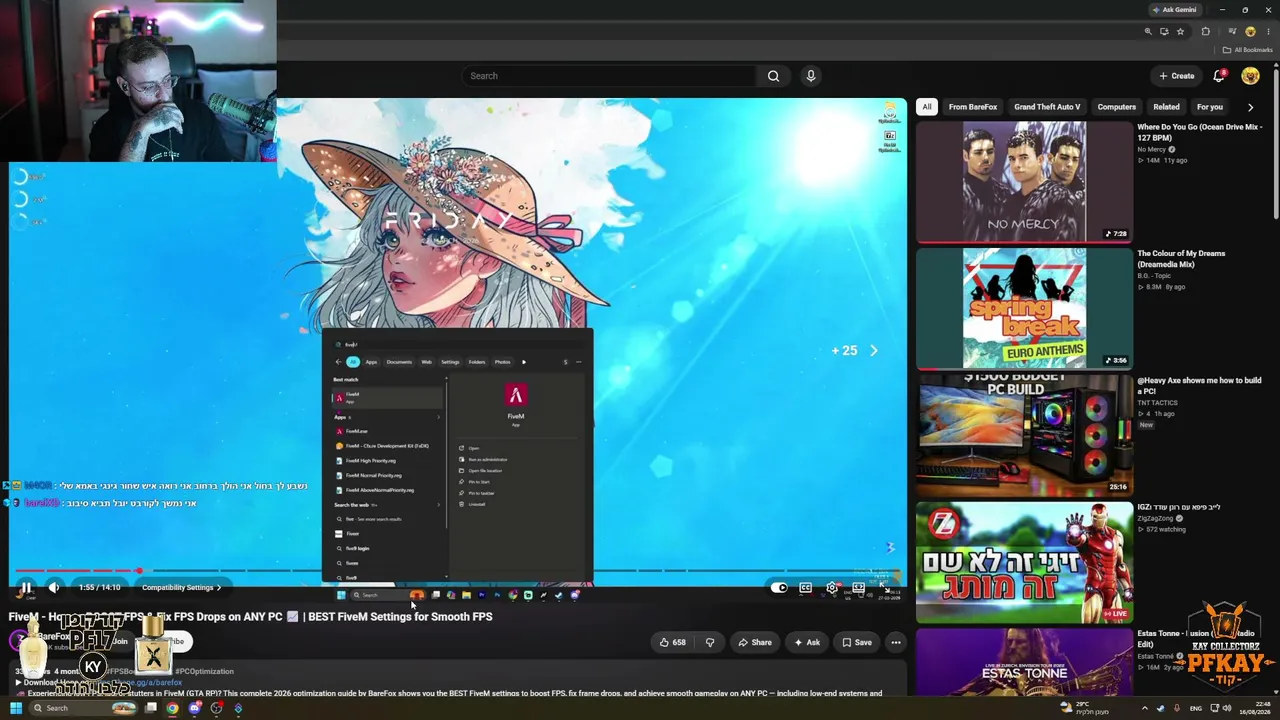Click the microphone icon in system tray
Viewport: 1280px width, 720px height.
(1177, 708)
